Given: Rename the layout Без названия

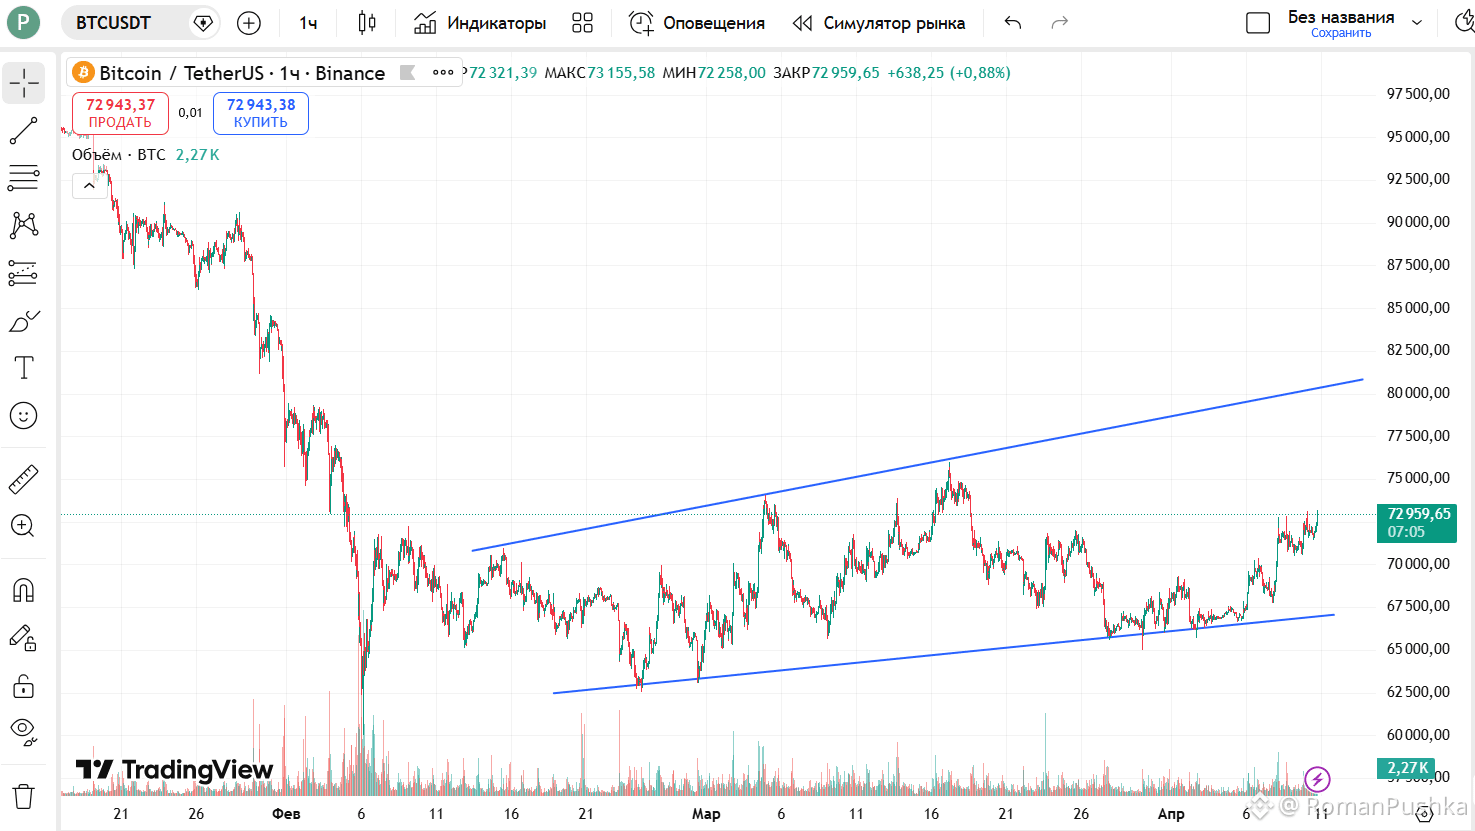Looking at the screenshot, I should coord(1341,17).
